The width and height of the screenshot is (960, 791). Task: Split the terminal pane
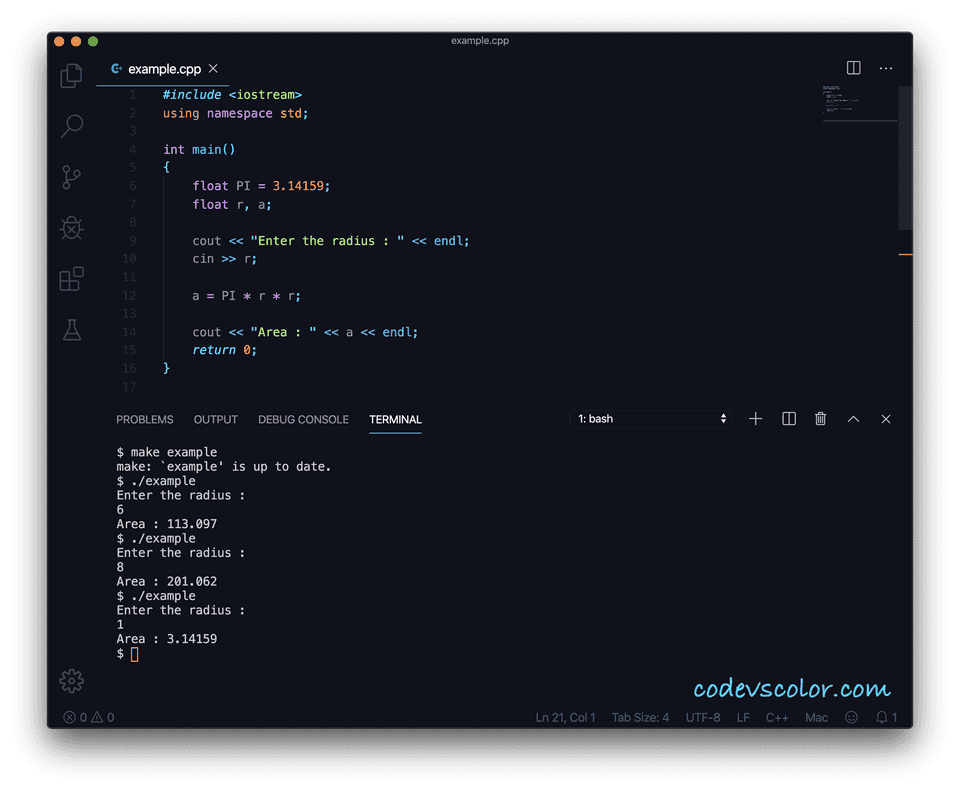click(x=788, y=419)
